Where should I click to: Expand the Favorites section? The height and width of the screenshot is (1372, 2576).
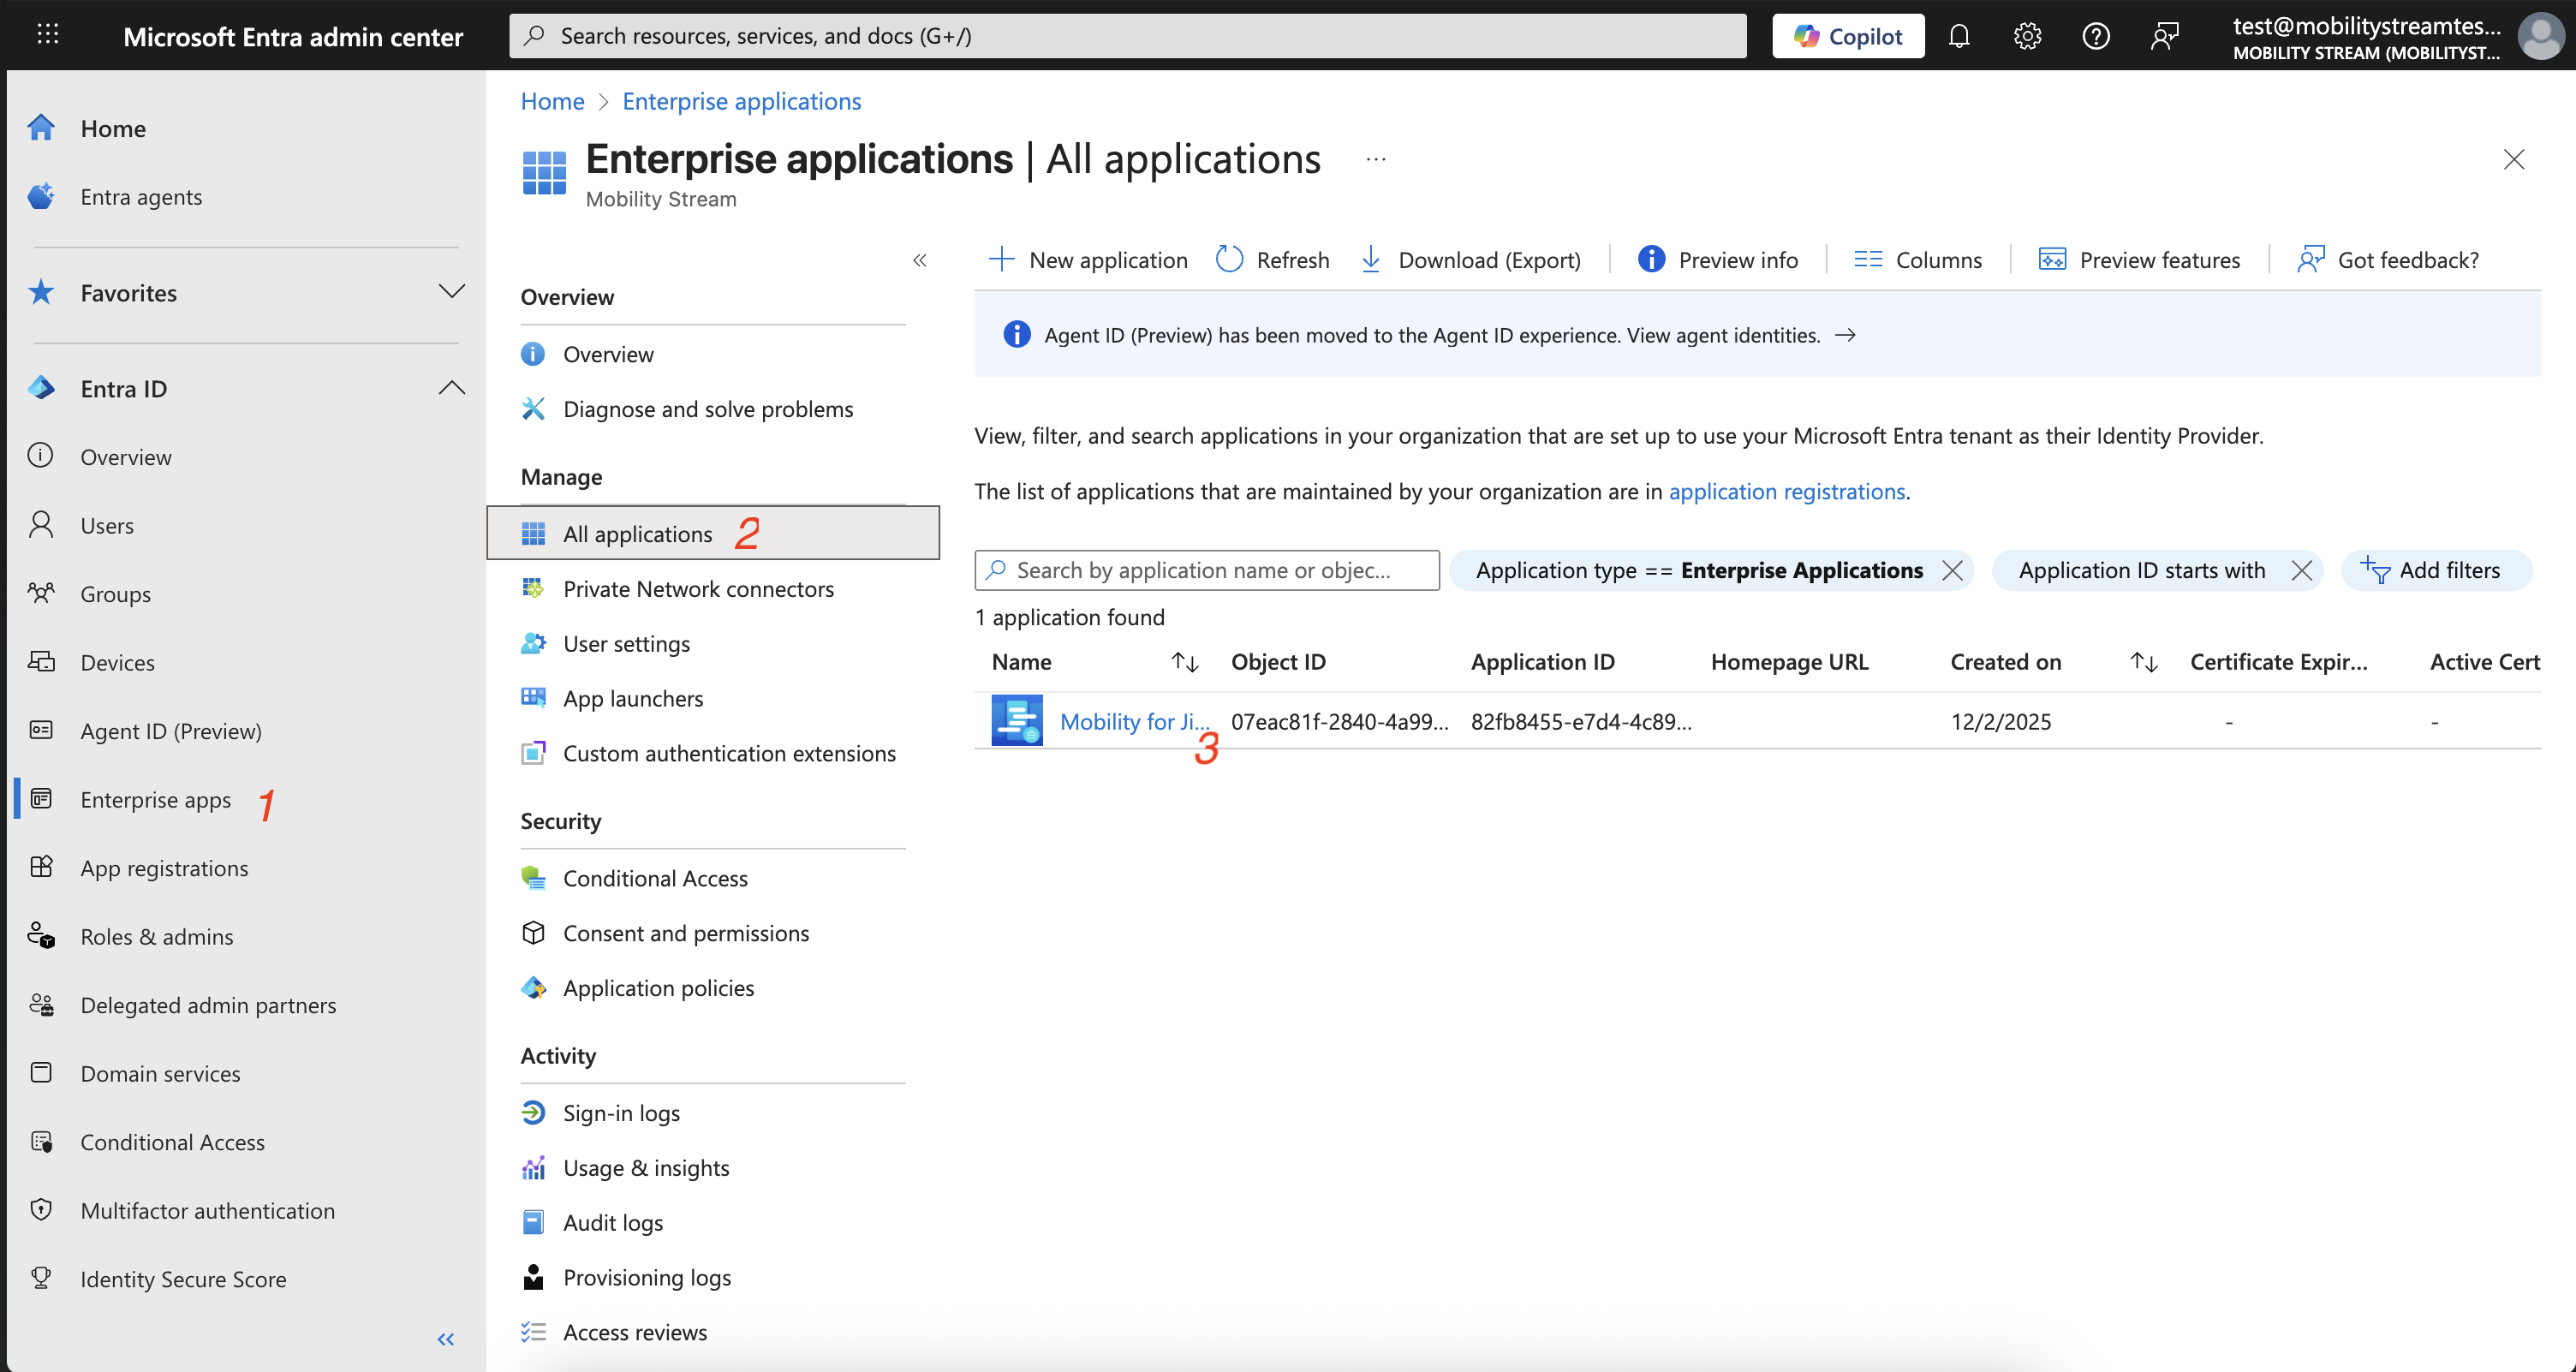pos(452,292)
